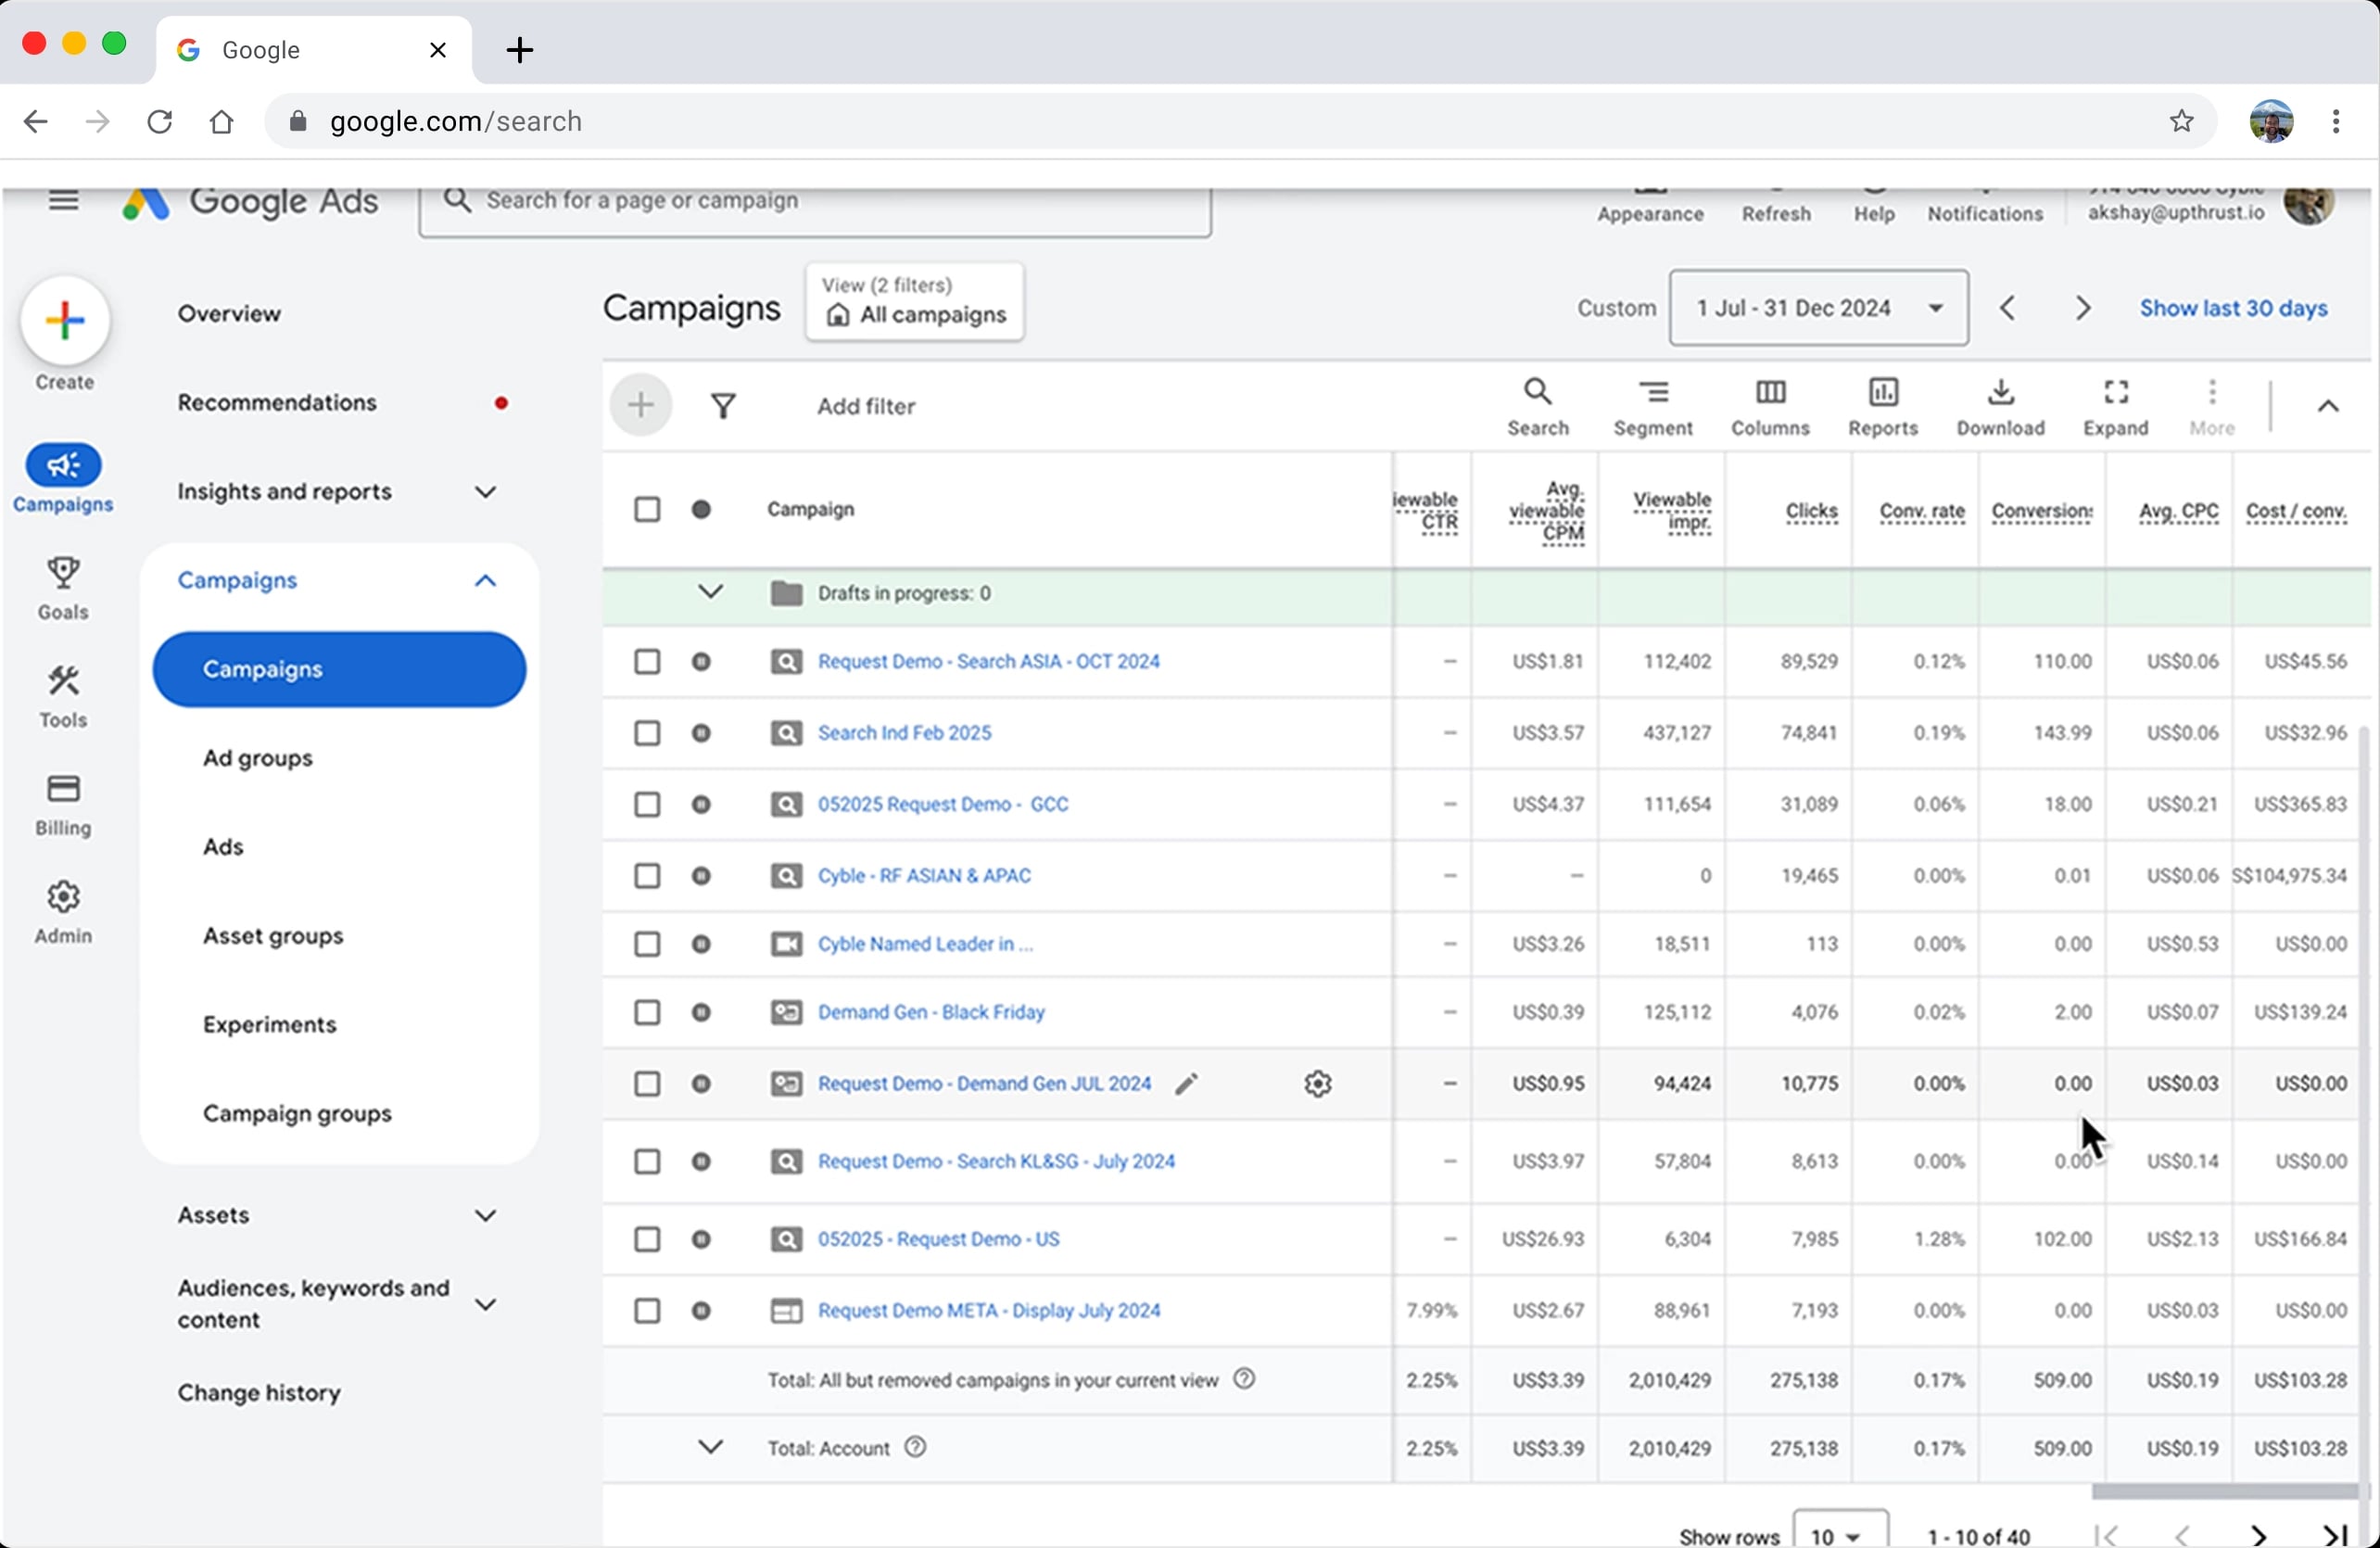2380x1548 pixels.
Task: Open Change history
Action: tap(259, 1393)
